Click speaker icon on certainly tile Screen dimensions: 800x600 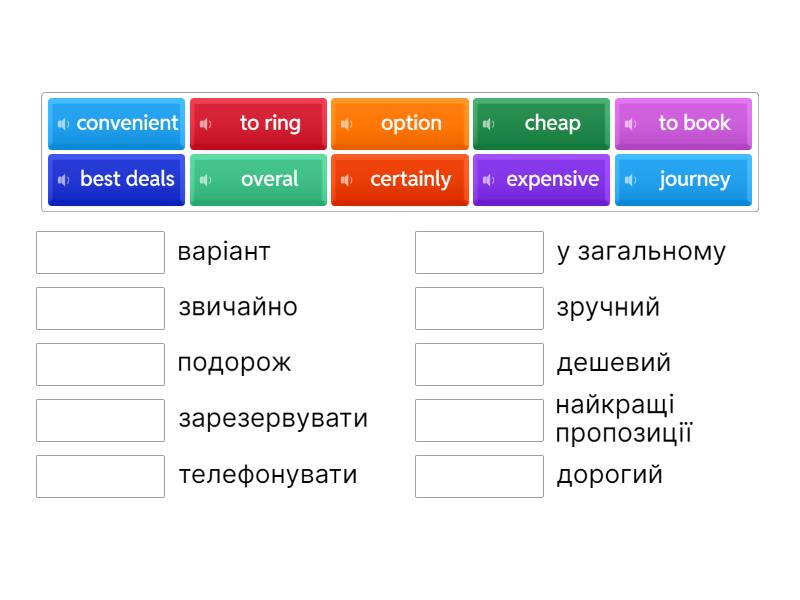(x=346, y=180)
